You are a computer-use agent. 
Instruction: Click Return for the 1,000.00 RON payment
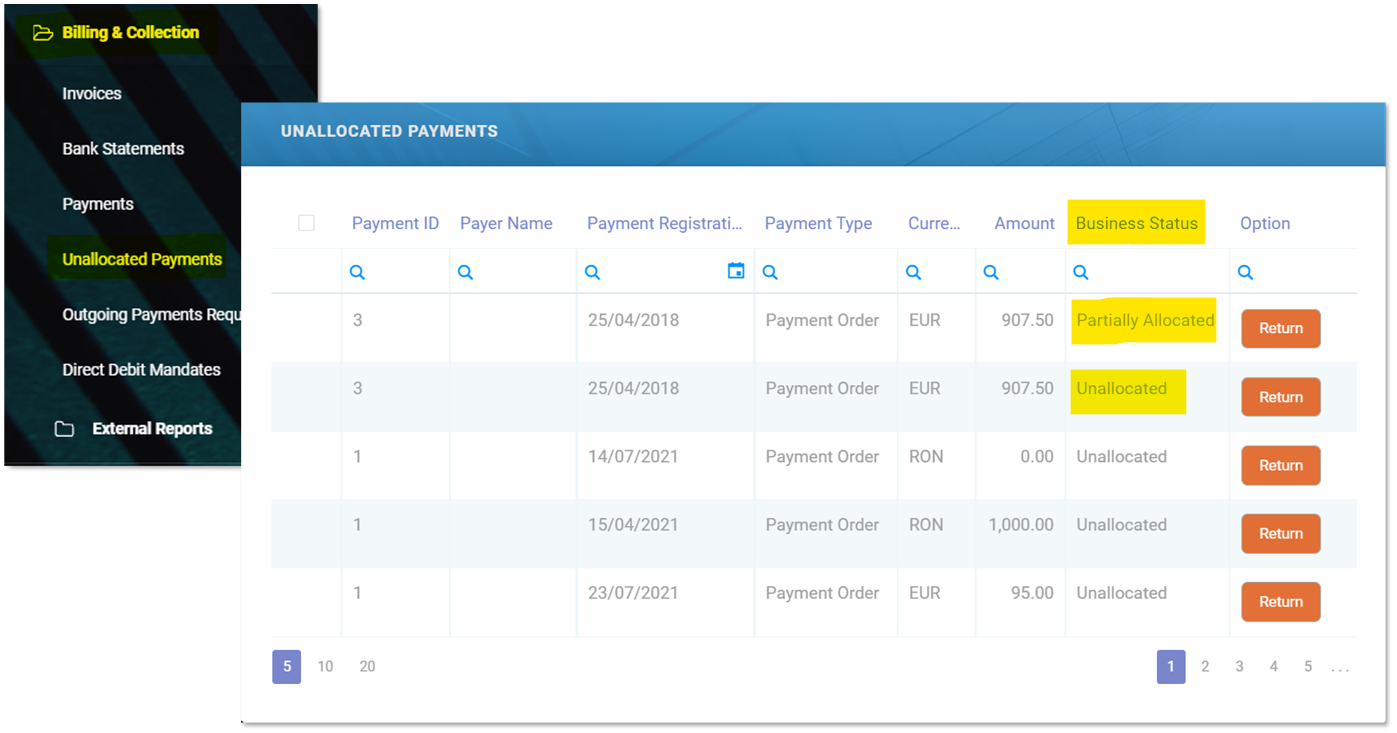tap(1280, 534)
